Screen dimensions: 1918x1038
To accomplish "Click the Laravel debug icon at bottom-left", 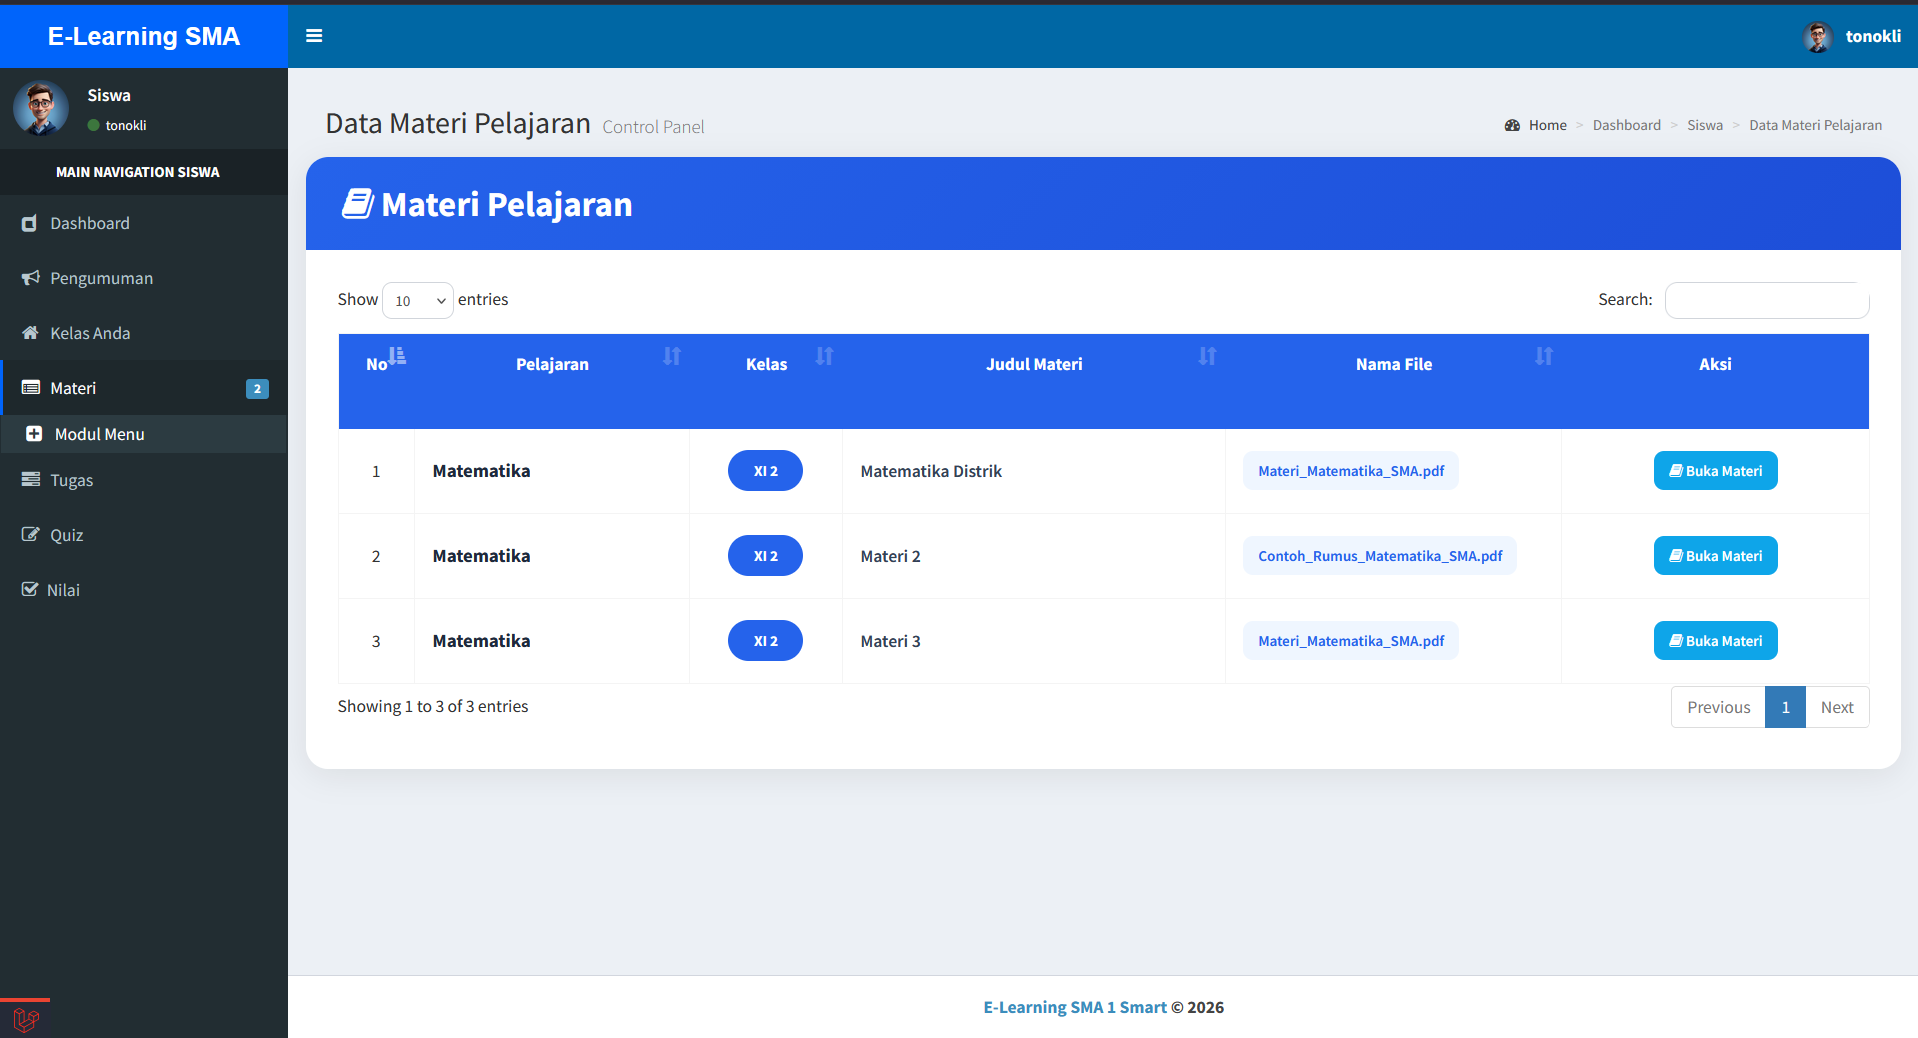I will point(26,1020).
